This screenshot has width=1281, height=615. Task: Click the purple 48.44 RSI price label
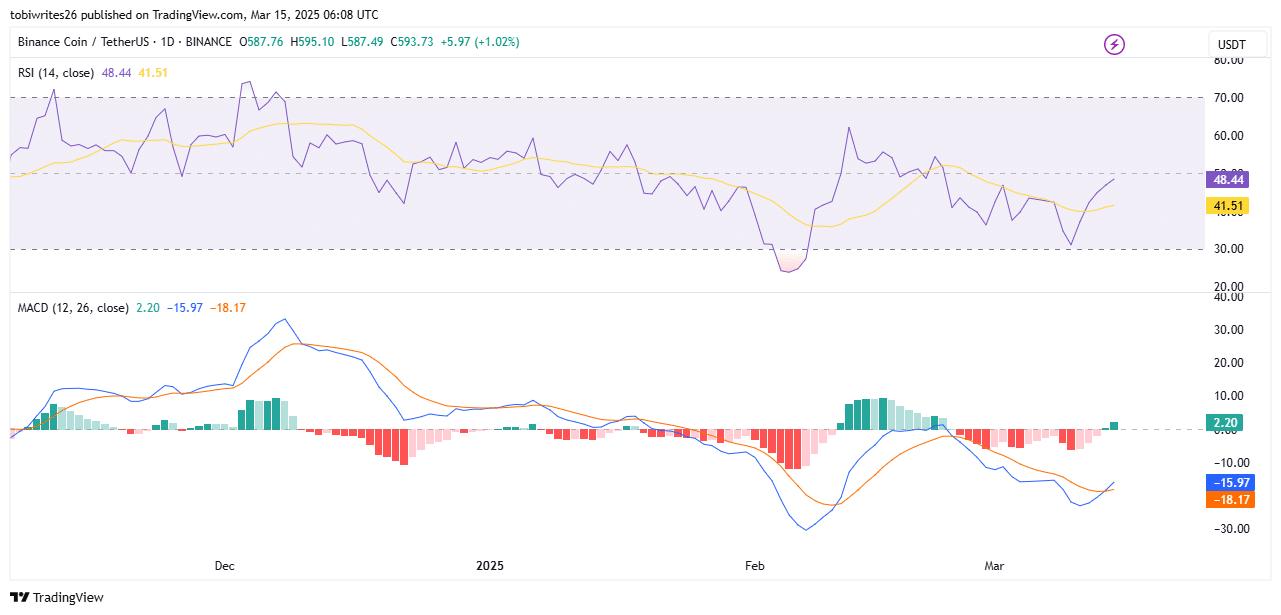[x=1227, y=180]
